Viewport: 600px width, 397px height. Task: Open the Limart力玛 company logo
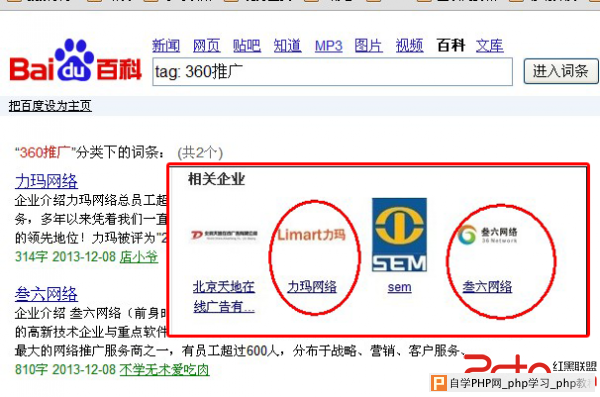point(311,234)
